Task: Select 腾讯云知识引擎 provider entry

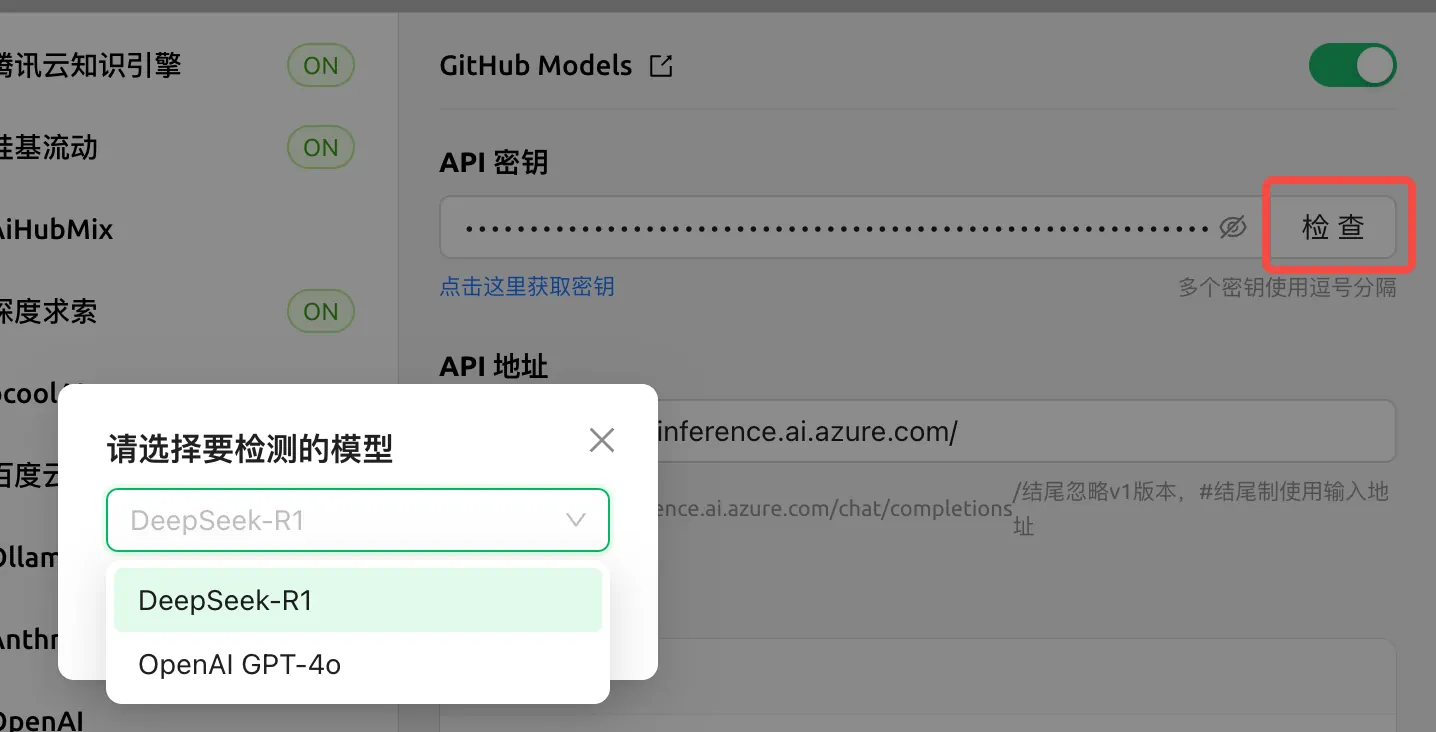Action: [x=90, y=66]
